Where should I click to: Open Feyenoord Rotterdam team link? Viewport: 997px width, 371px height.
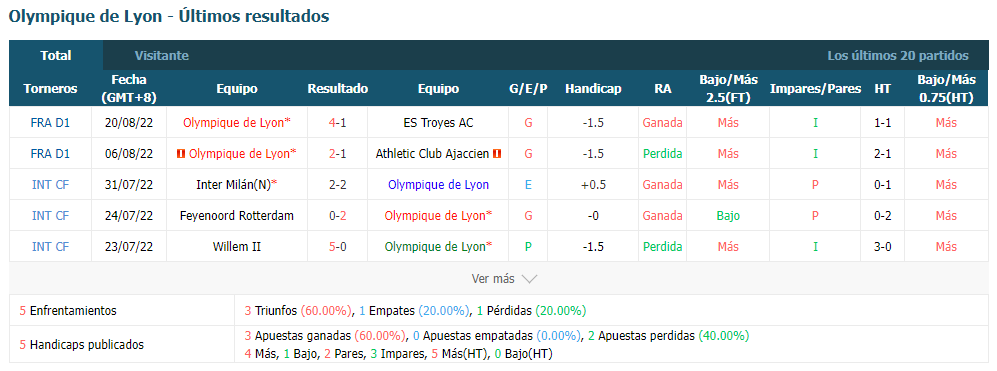coord(237,216)
